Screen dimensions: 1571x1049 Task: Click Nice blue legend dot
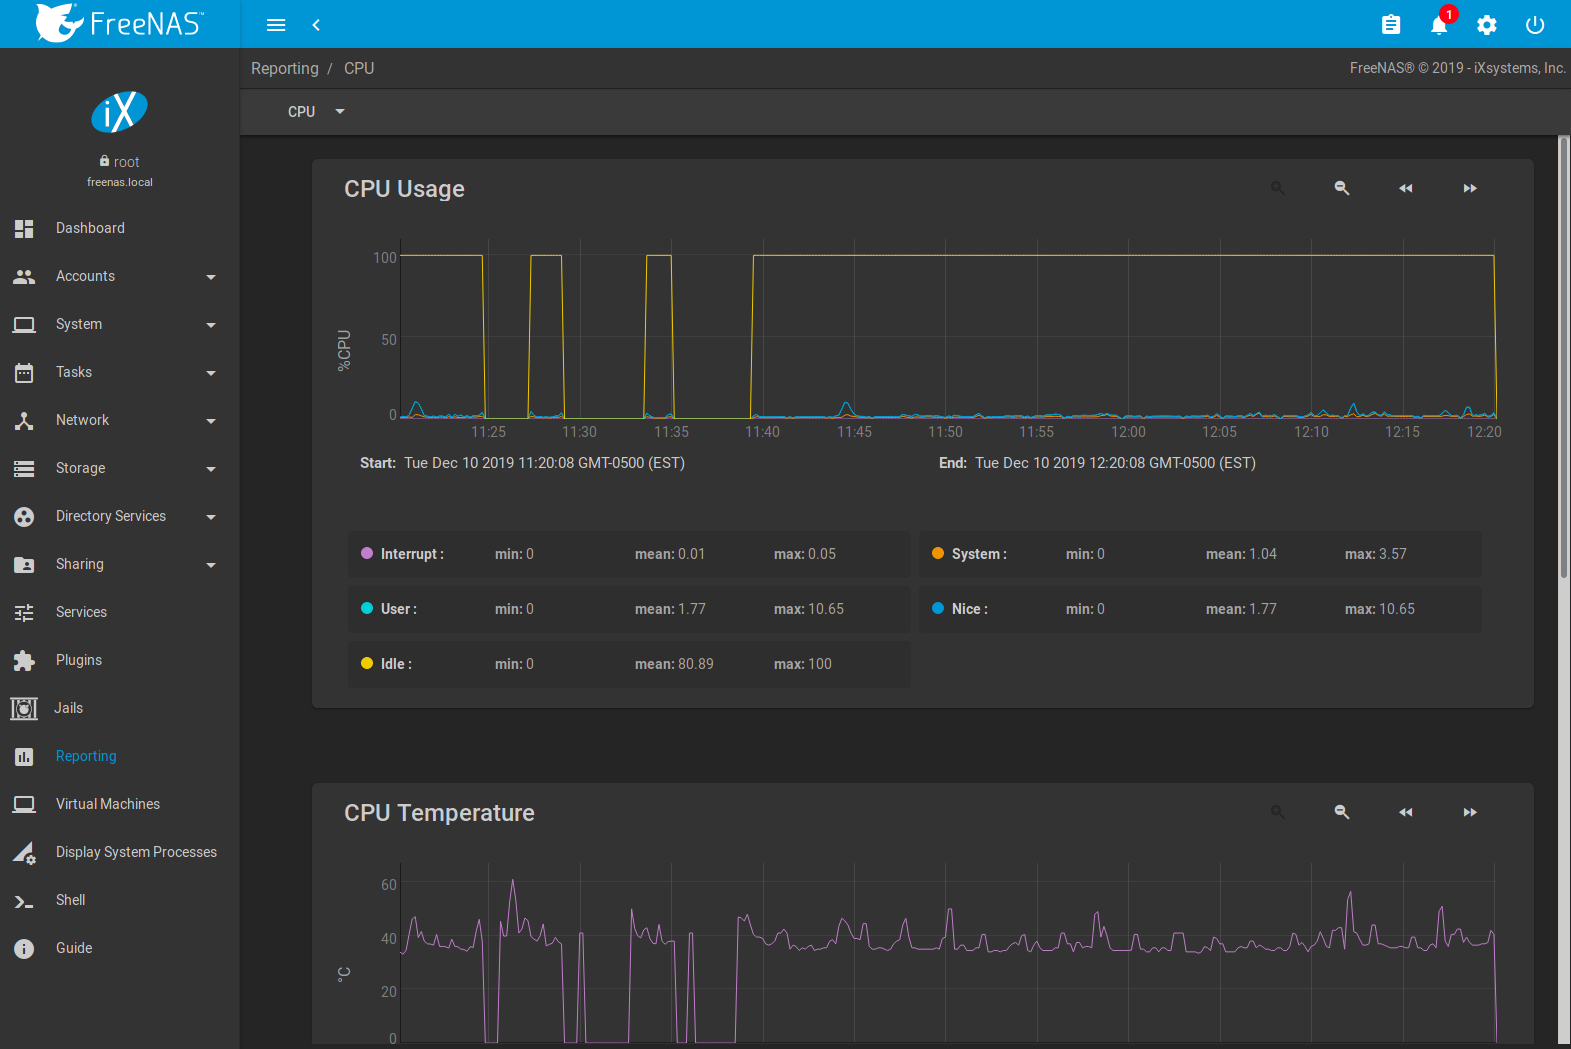pyautogui.click(x=938, y=608)
